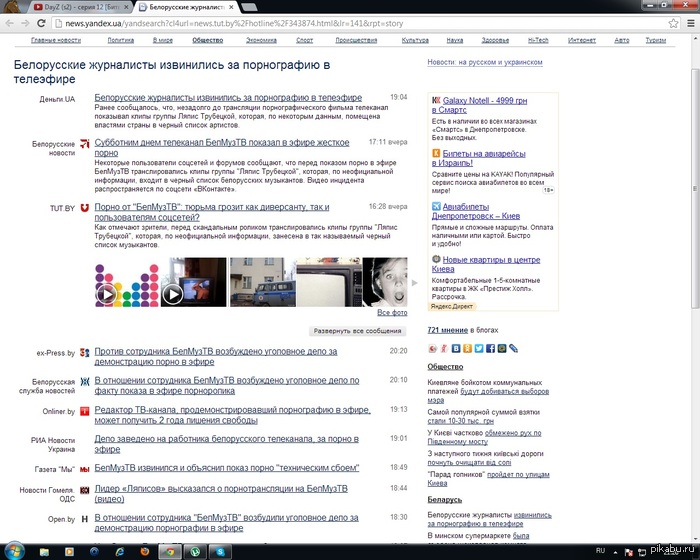Screen dimensions: 700x560
Task: Share story via the VKontakte icon
Action: (456, 348)
